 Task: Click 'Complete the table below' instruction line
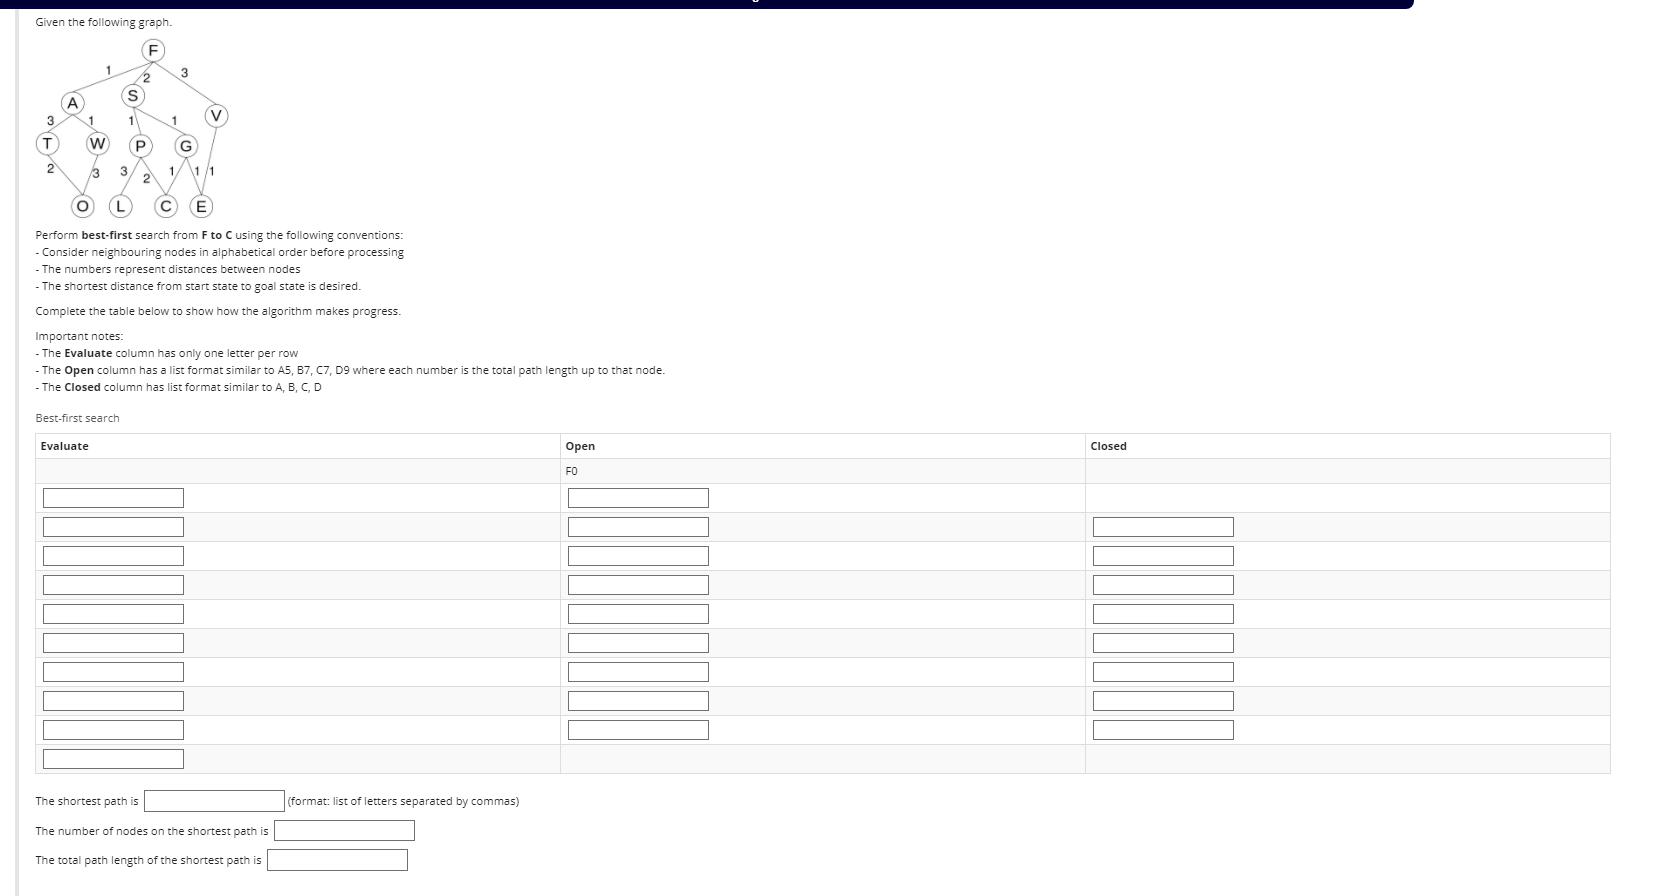(x=218, y=311)
